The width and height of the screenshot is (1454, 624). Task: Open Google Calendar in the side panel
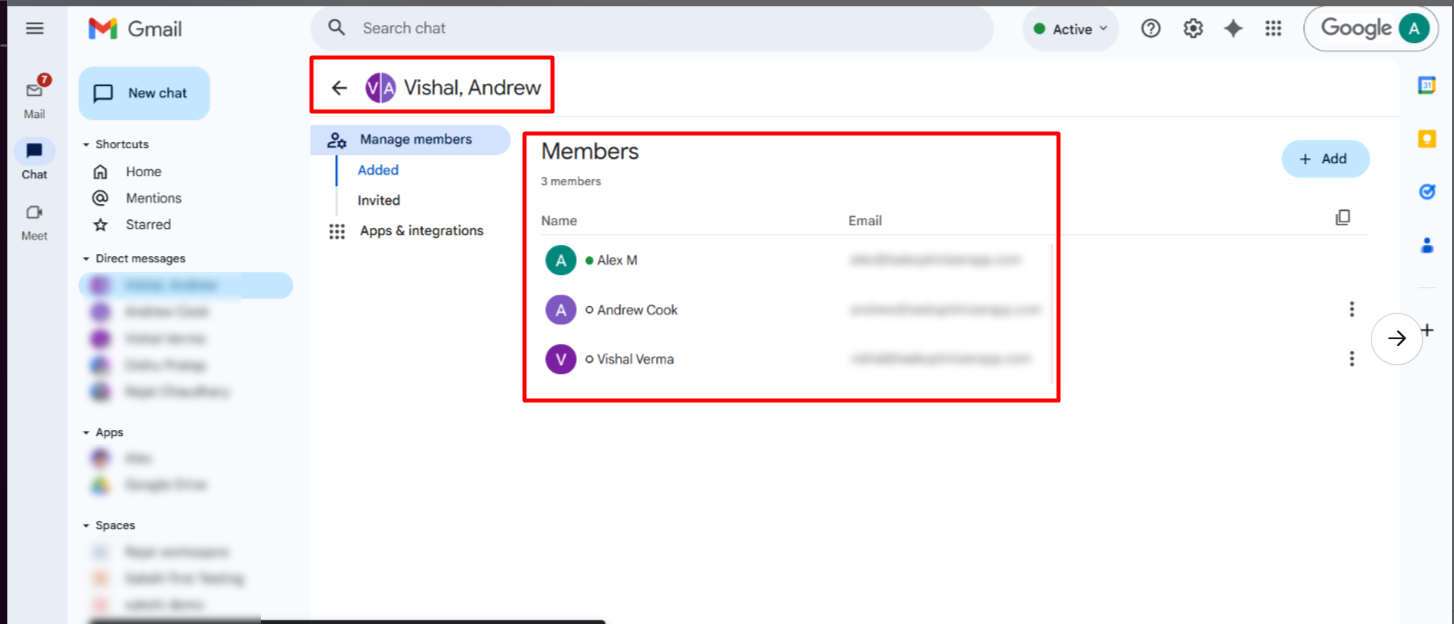click(x=1427, y=86)
